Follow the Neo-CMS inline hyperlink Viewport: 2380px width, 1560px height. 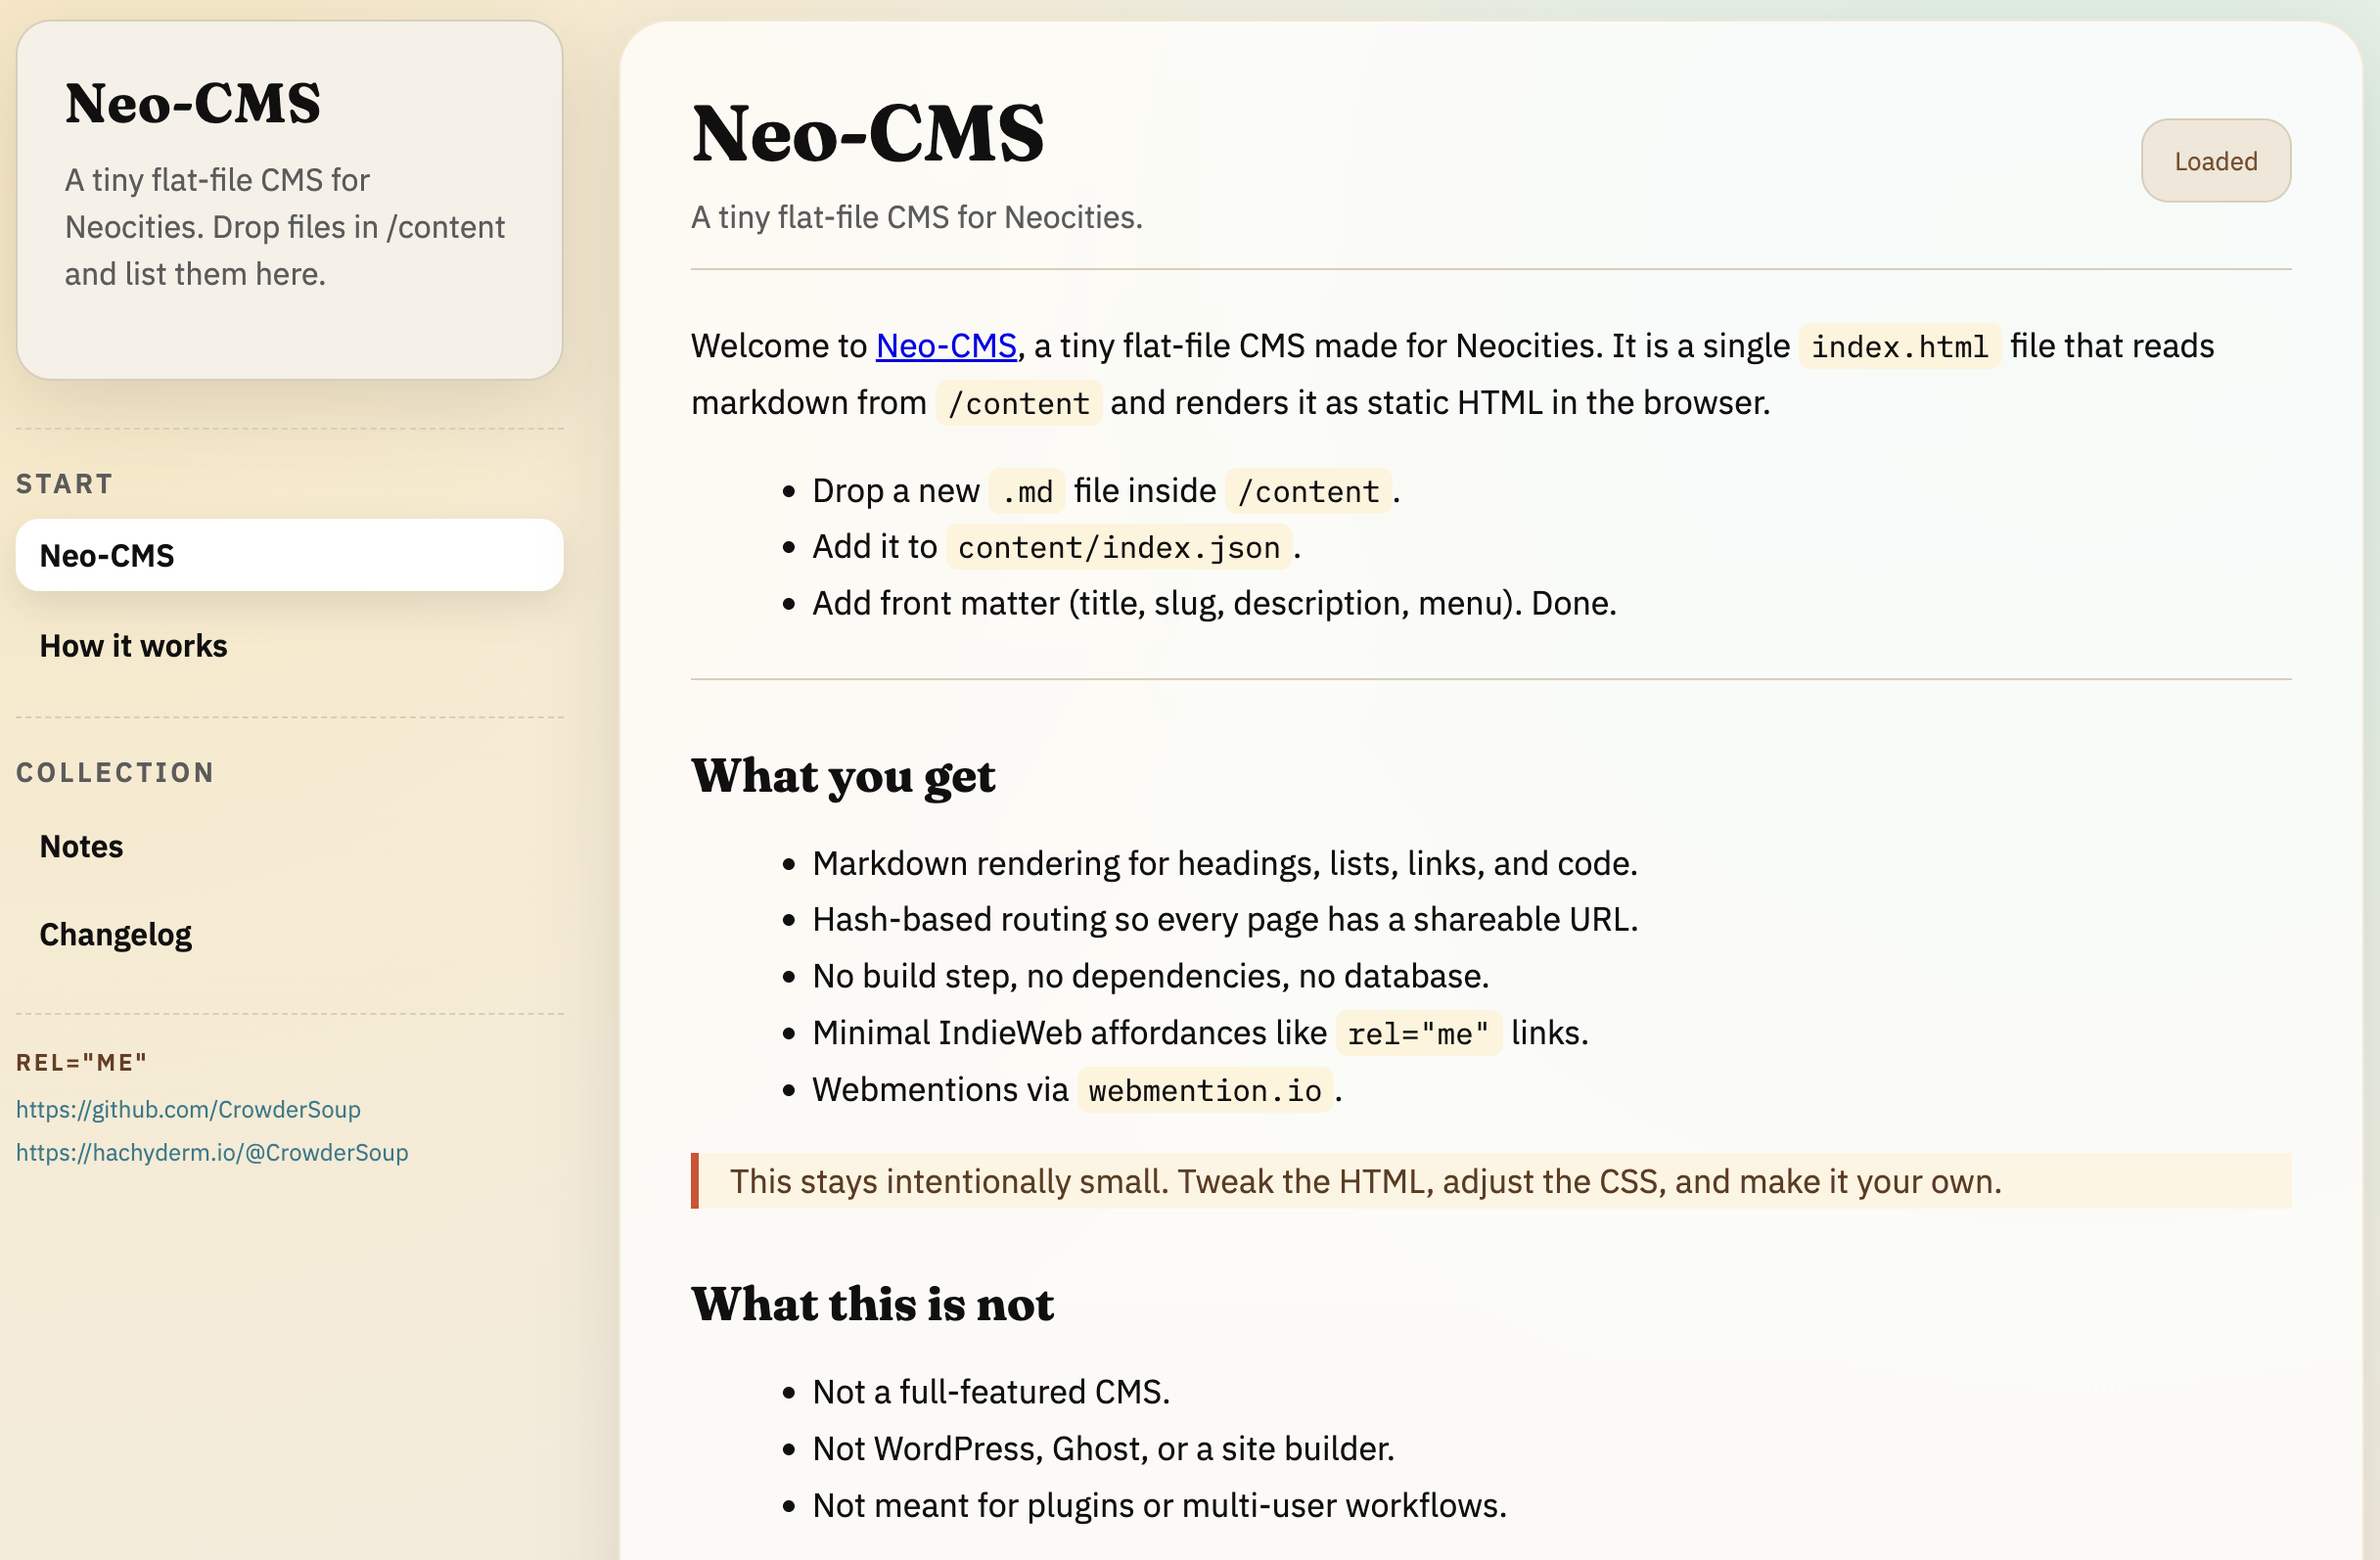[945, 346]
